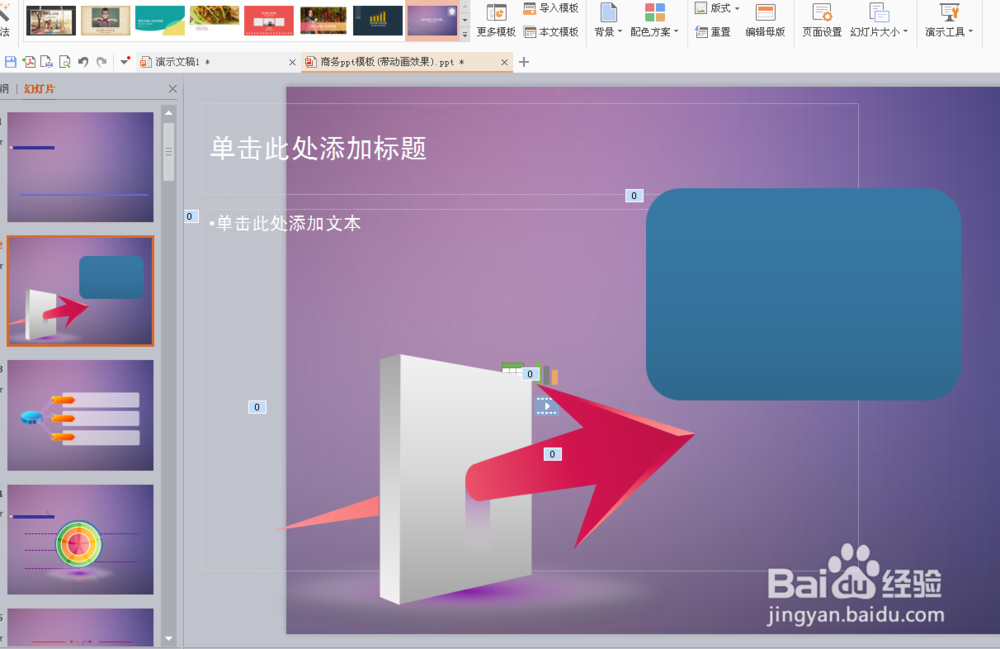Click the title placeholder 单击此处添加标题

coord(318,149)
